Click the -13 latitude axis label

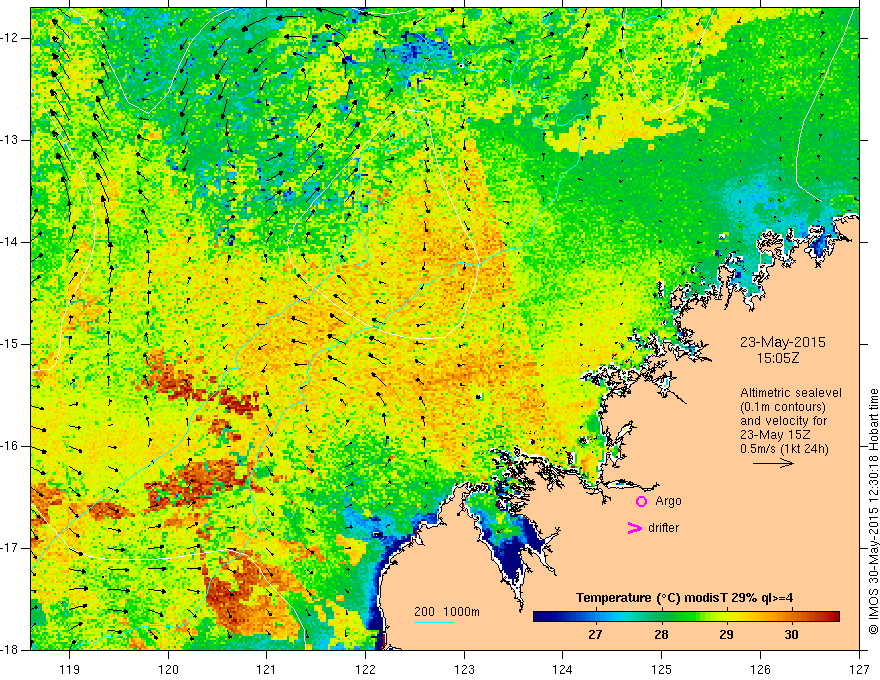pos(10,140)
